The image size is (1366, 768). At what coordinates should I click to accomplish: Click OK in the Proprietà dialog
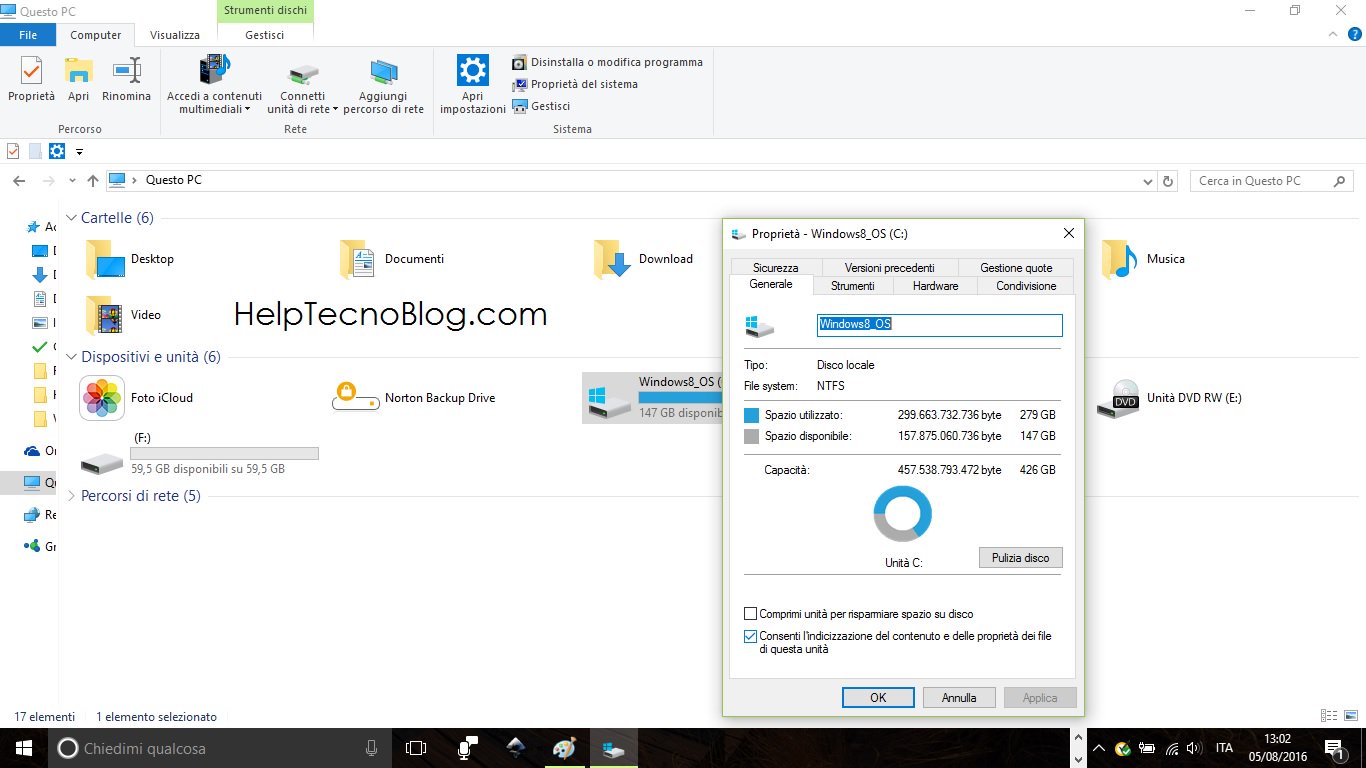(878, 698)
